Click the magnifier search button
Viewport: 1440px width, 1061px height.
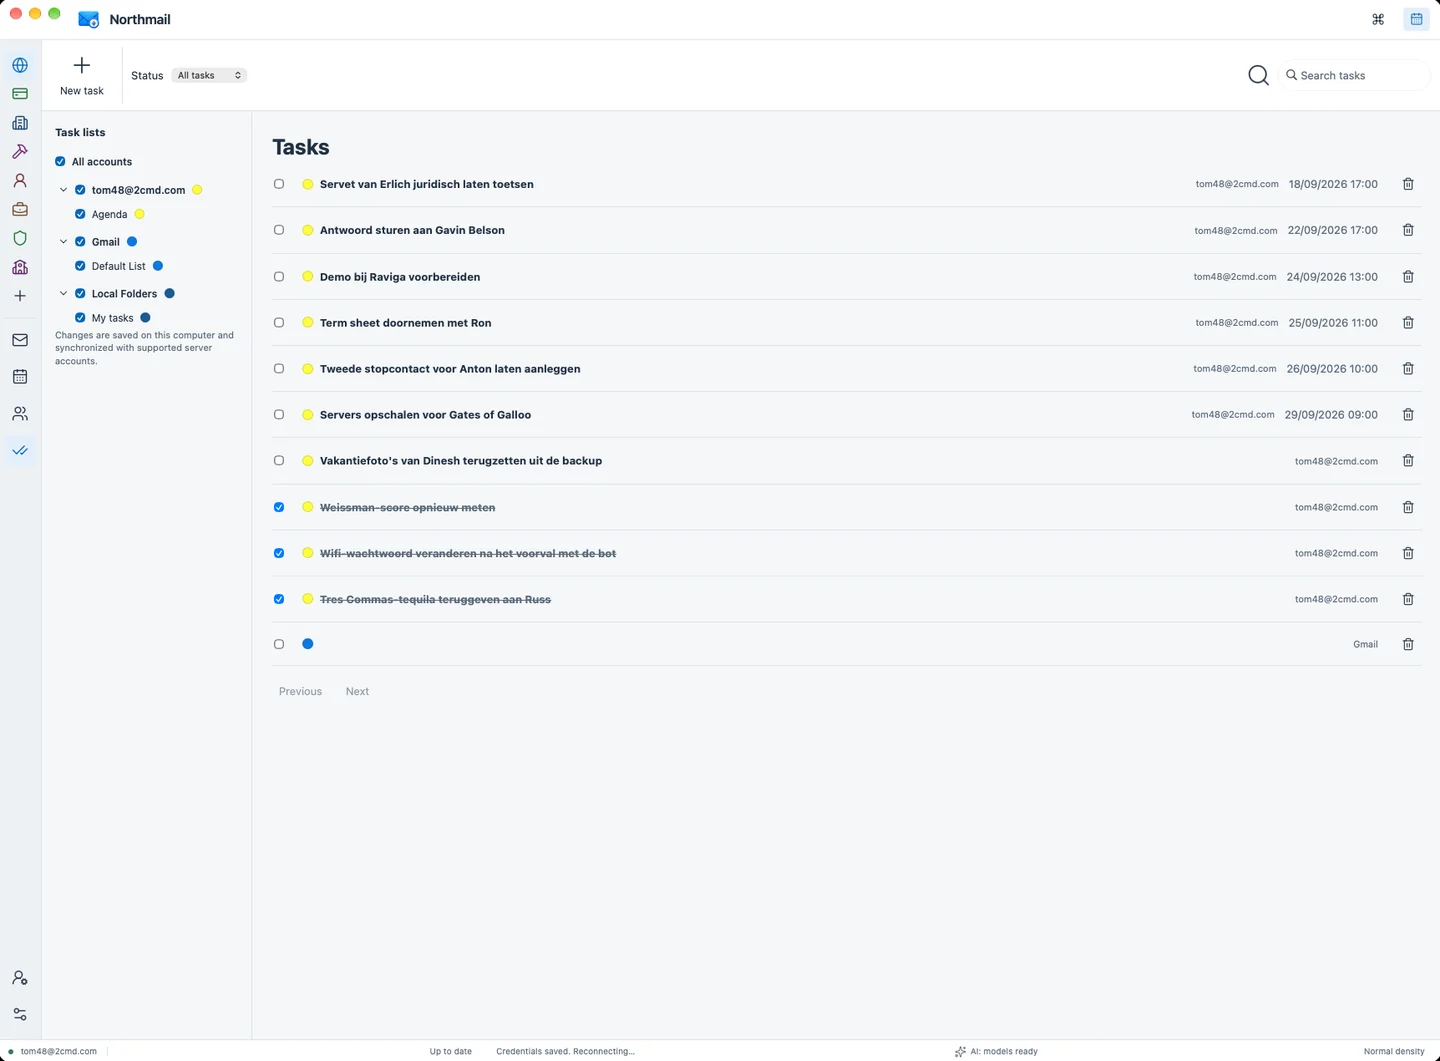1259,75
